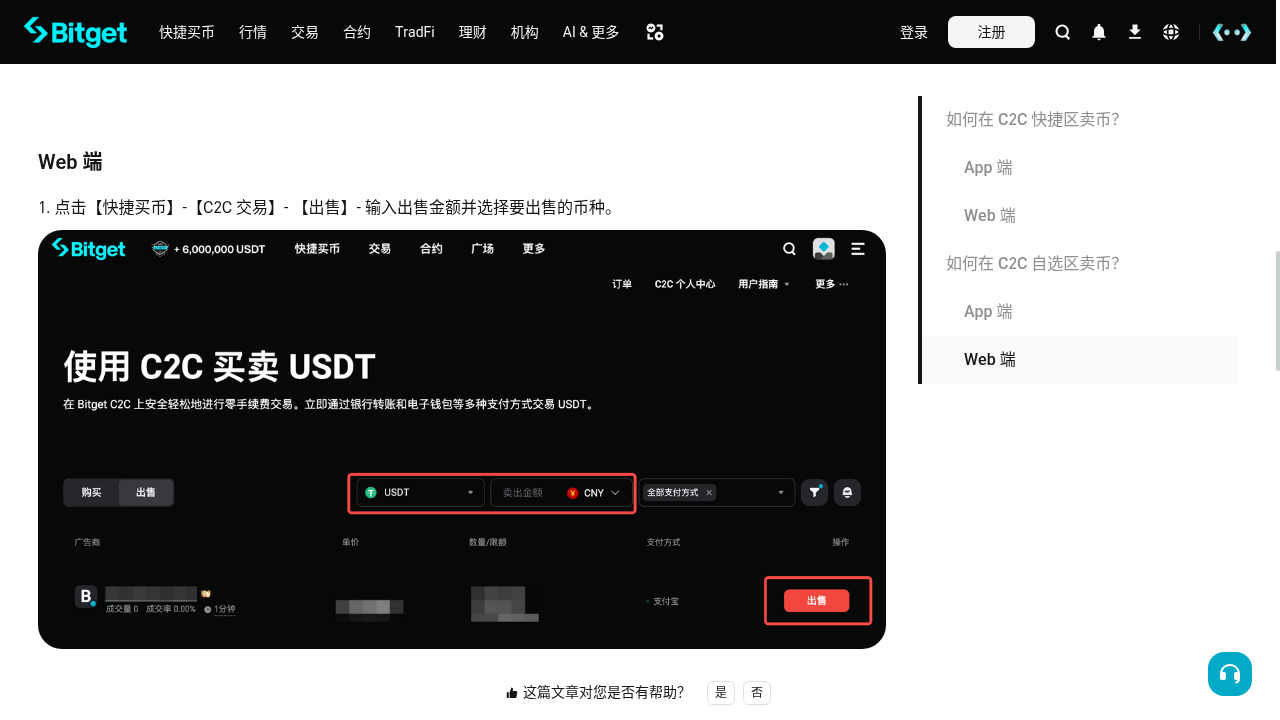Click the download app icon in the header
This screenshot has width=1280, height=720.
pyautogui.click(x=1135, y=32)
